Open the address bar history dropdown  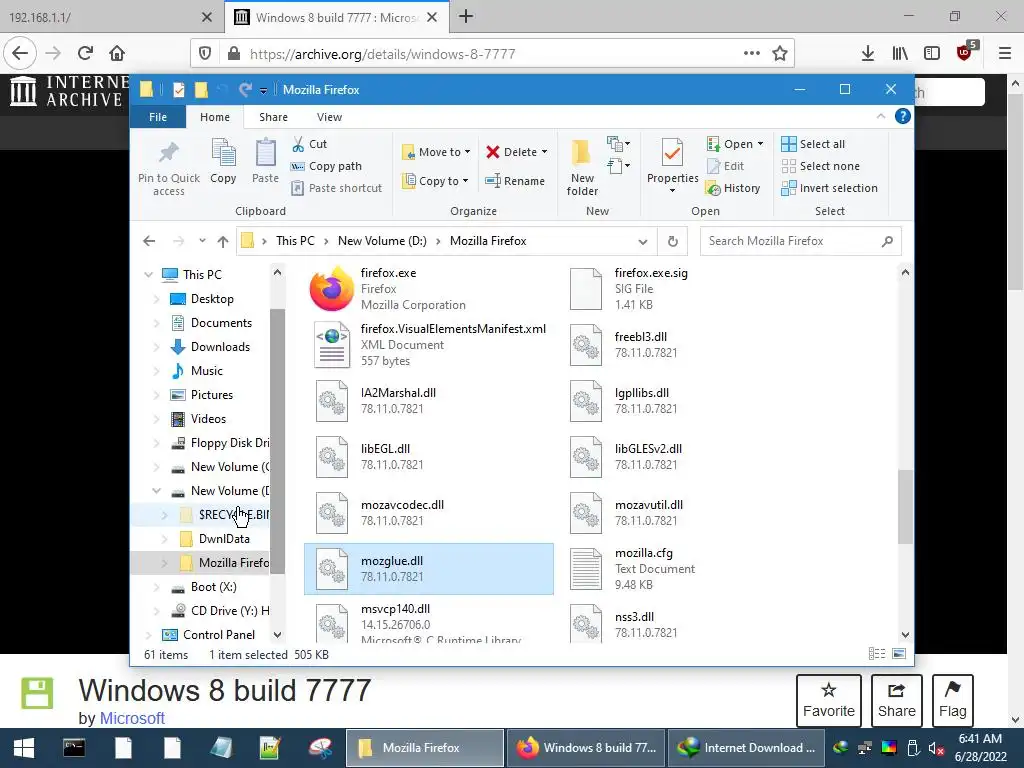[643, 241]
